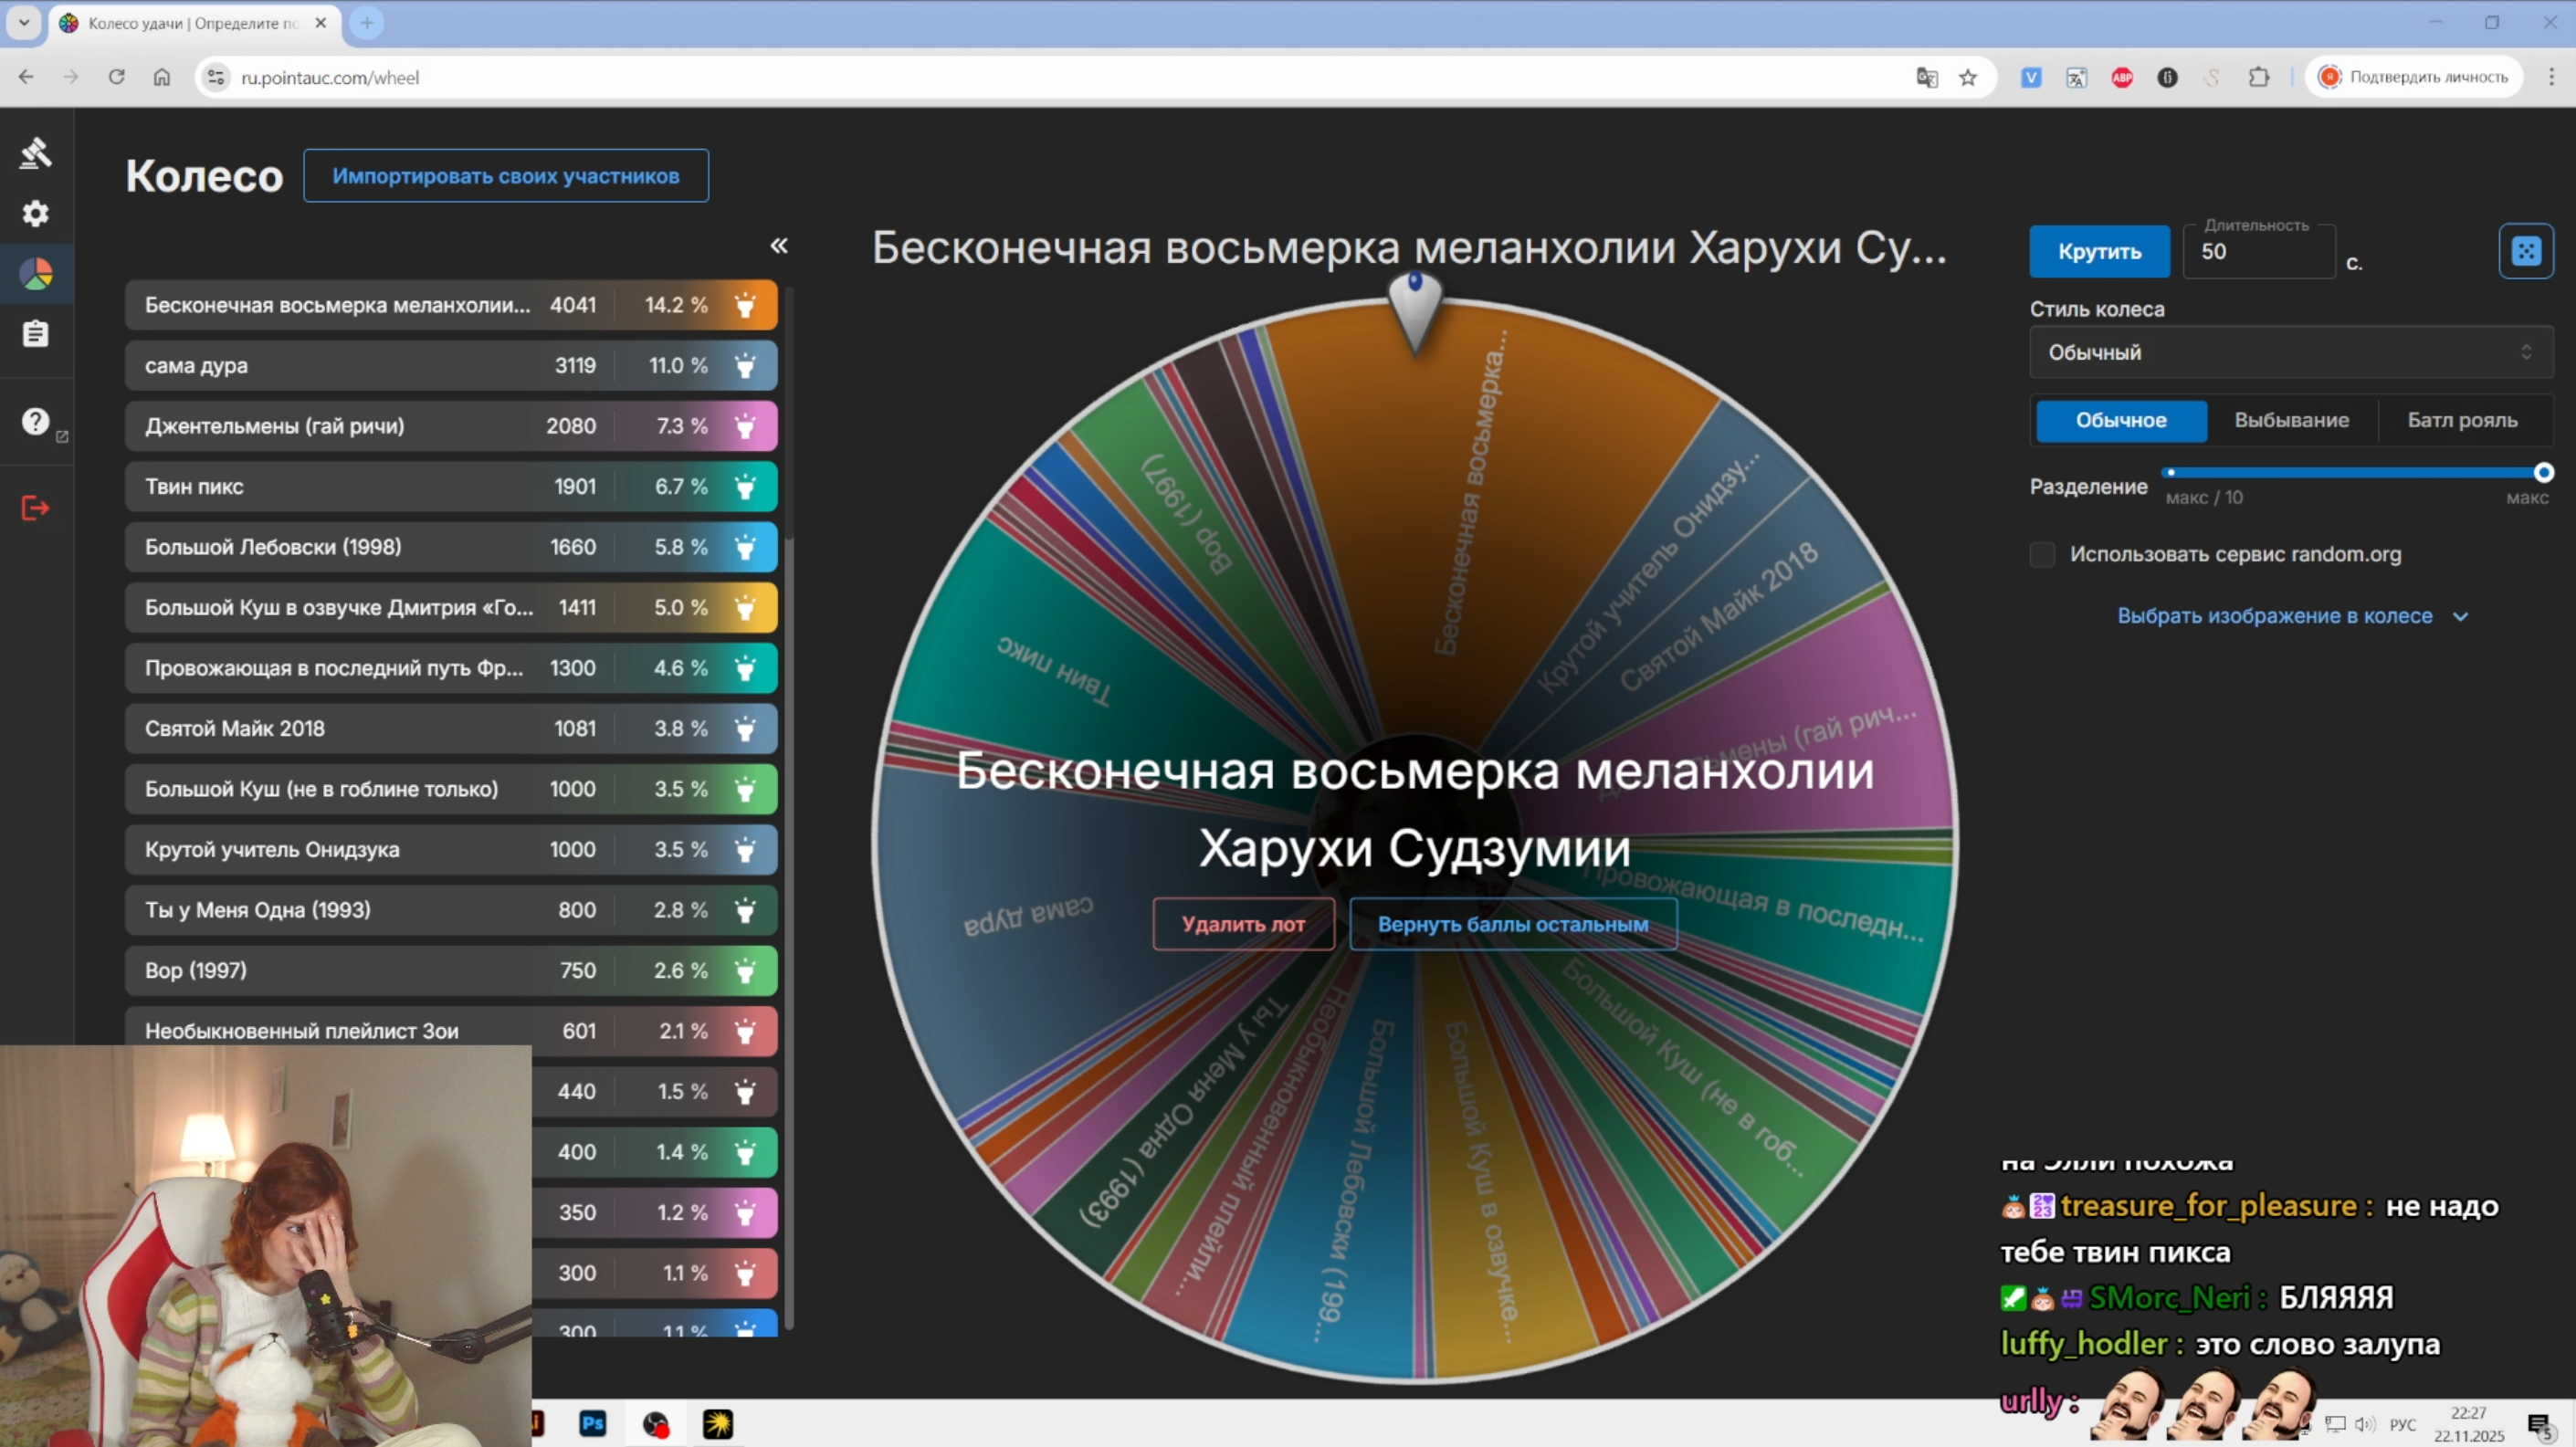Click the Удалить лот button

[1243, 924]
